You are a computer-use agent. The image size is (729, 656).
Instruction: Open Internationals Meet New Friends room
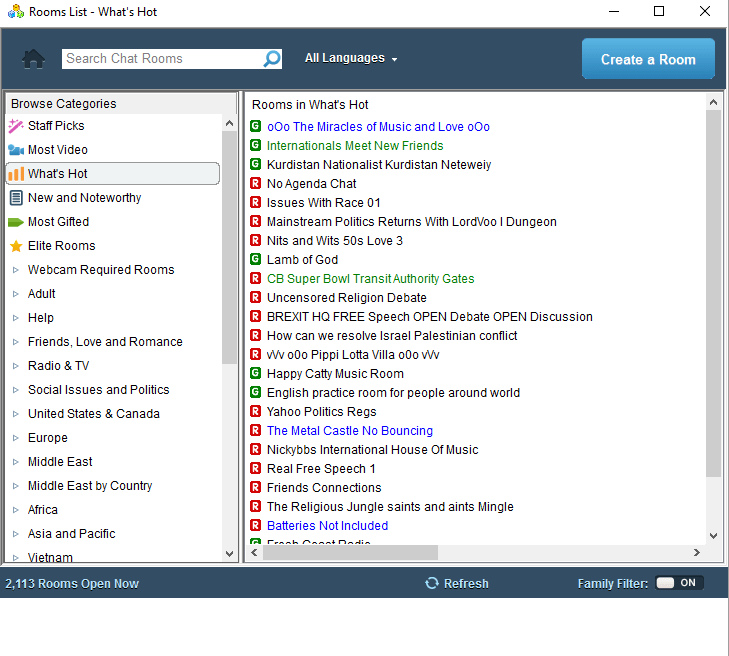click(354, 146)
